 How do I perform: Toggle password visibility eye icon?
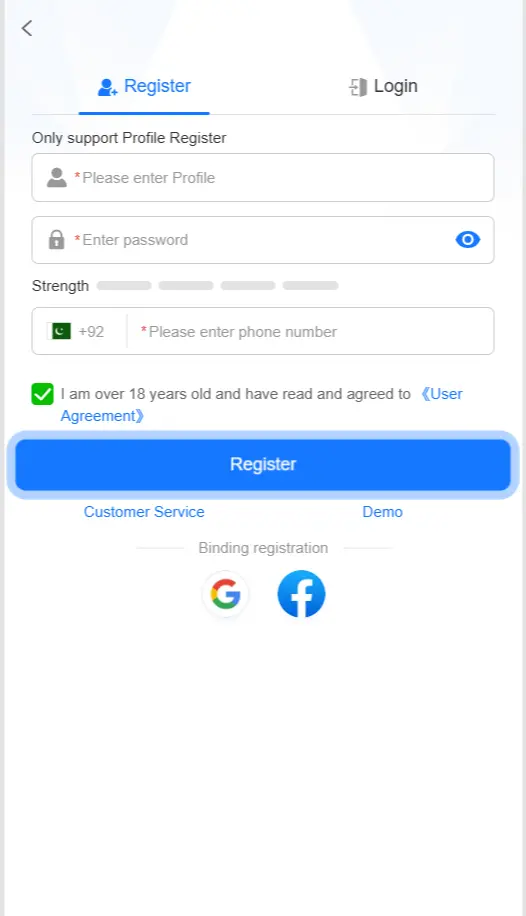point(468,240)
